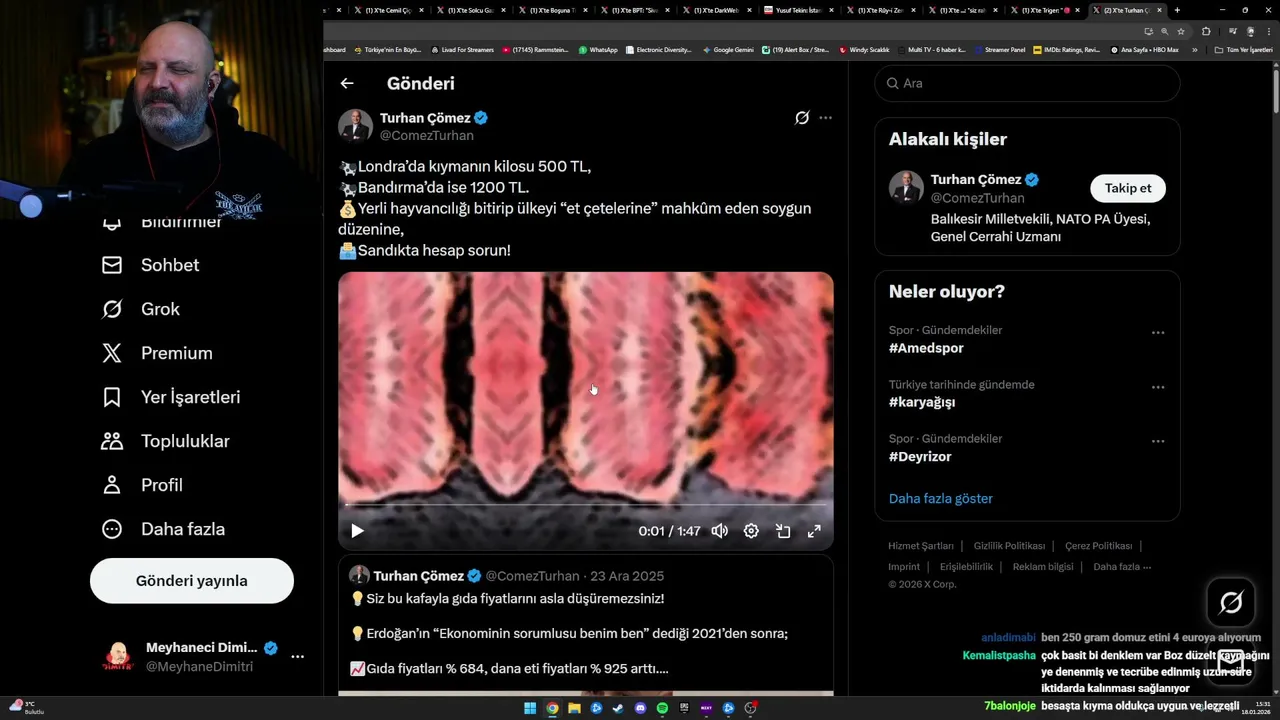Click Daha fazla göster under trends
1280x720 pixels.
click(941, 498)
